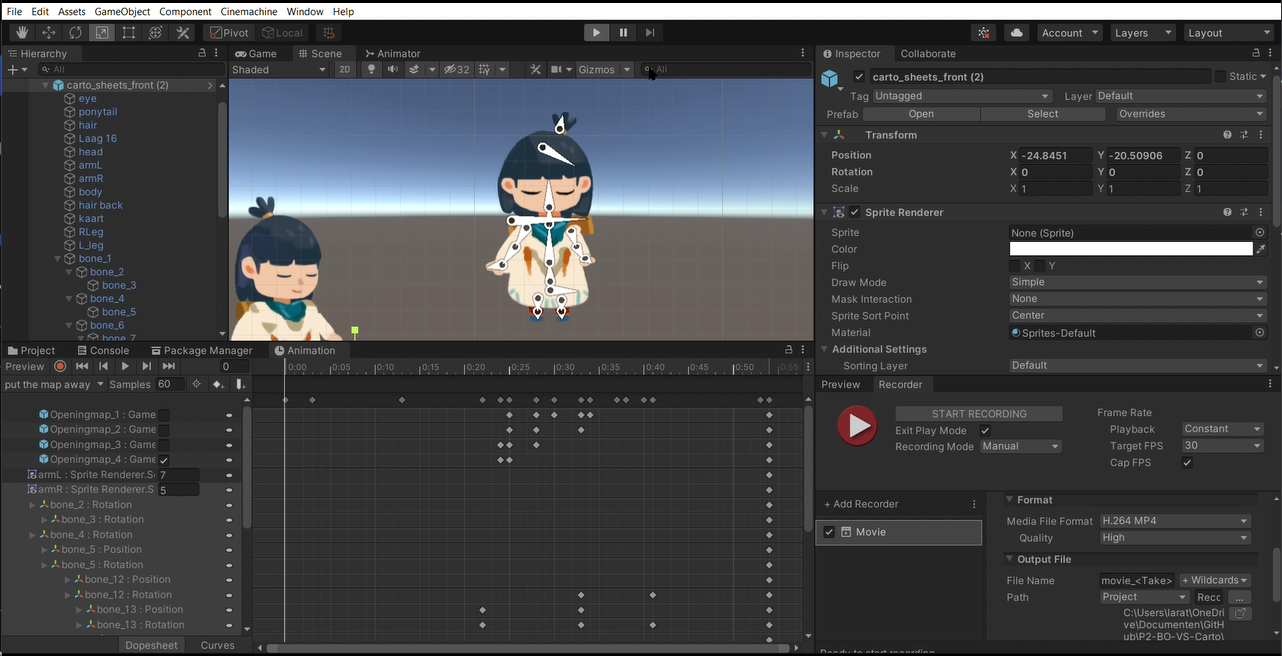
Task: Open Media File Format dropdown
Action: [x=1174, y=521]
